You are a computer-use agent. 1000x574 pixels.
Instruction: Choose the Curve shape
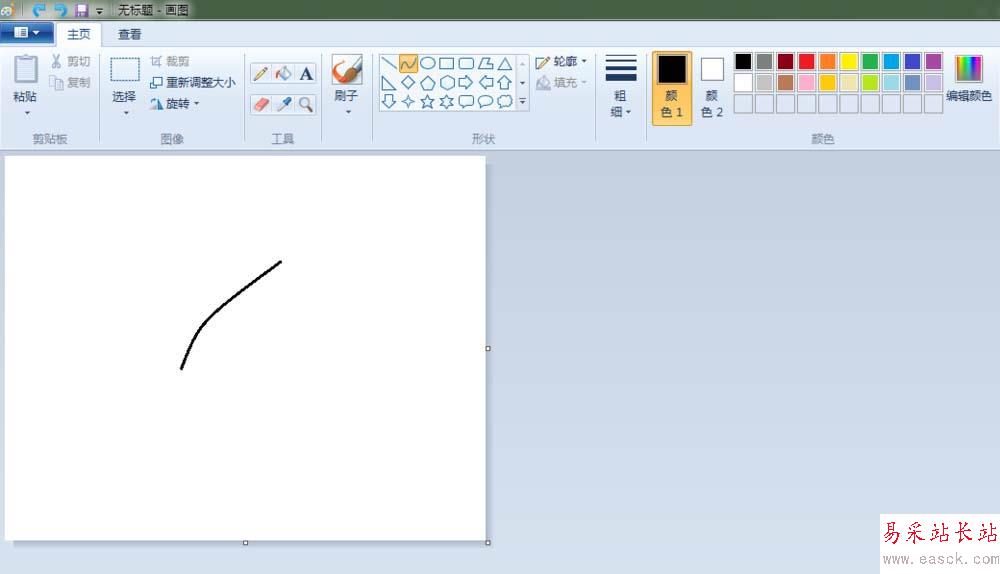408,63
